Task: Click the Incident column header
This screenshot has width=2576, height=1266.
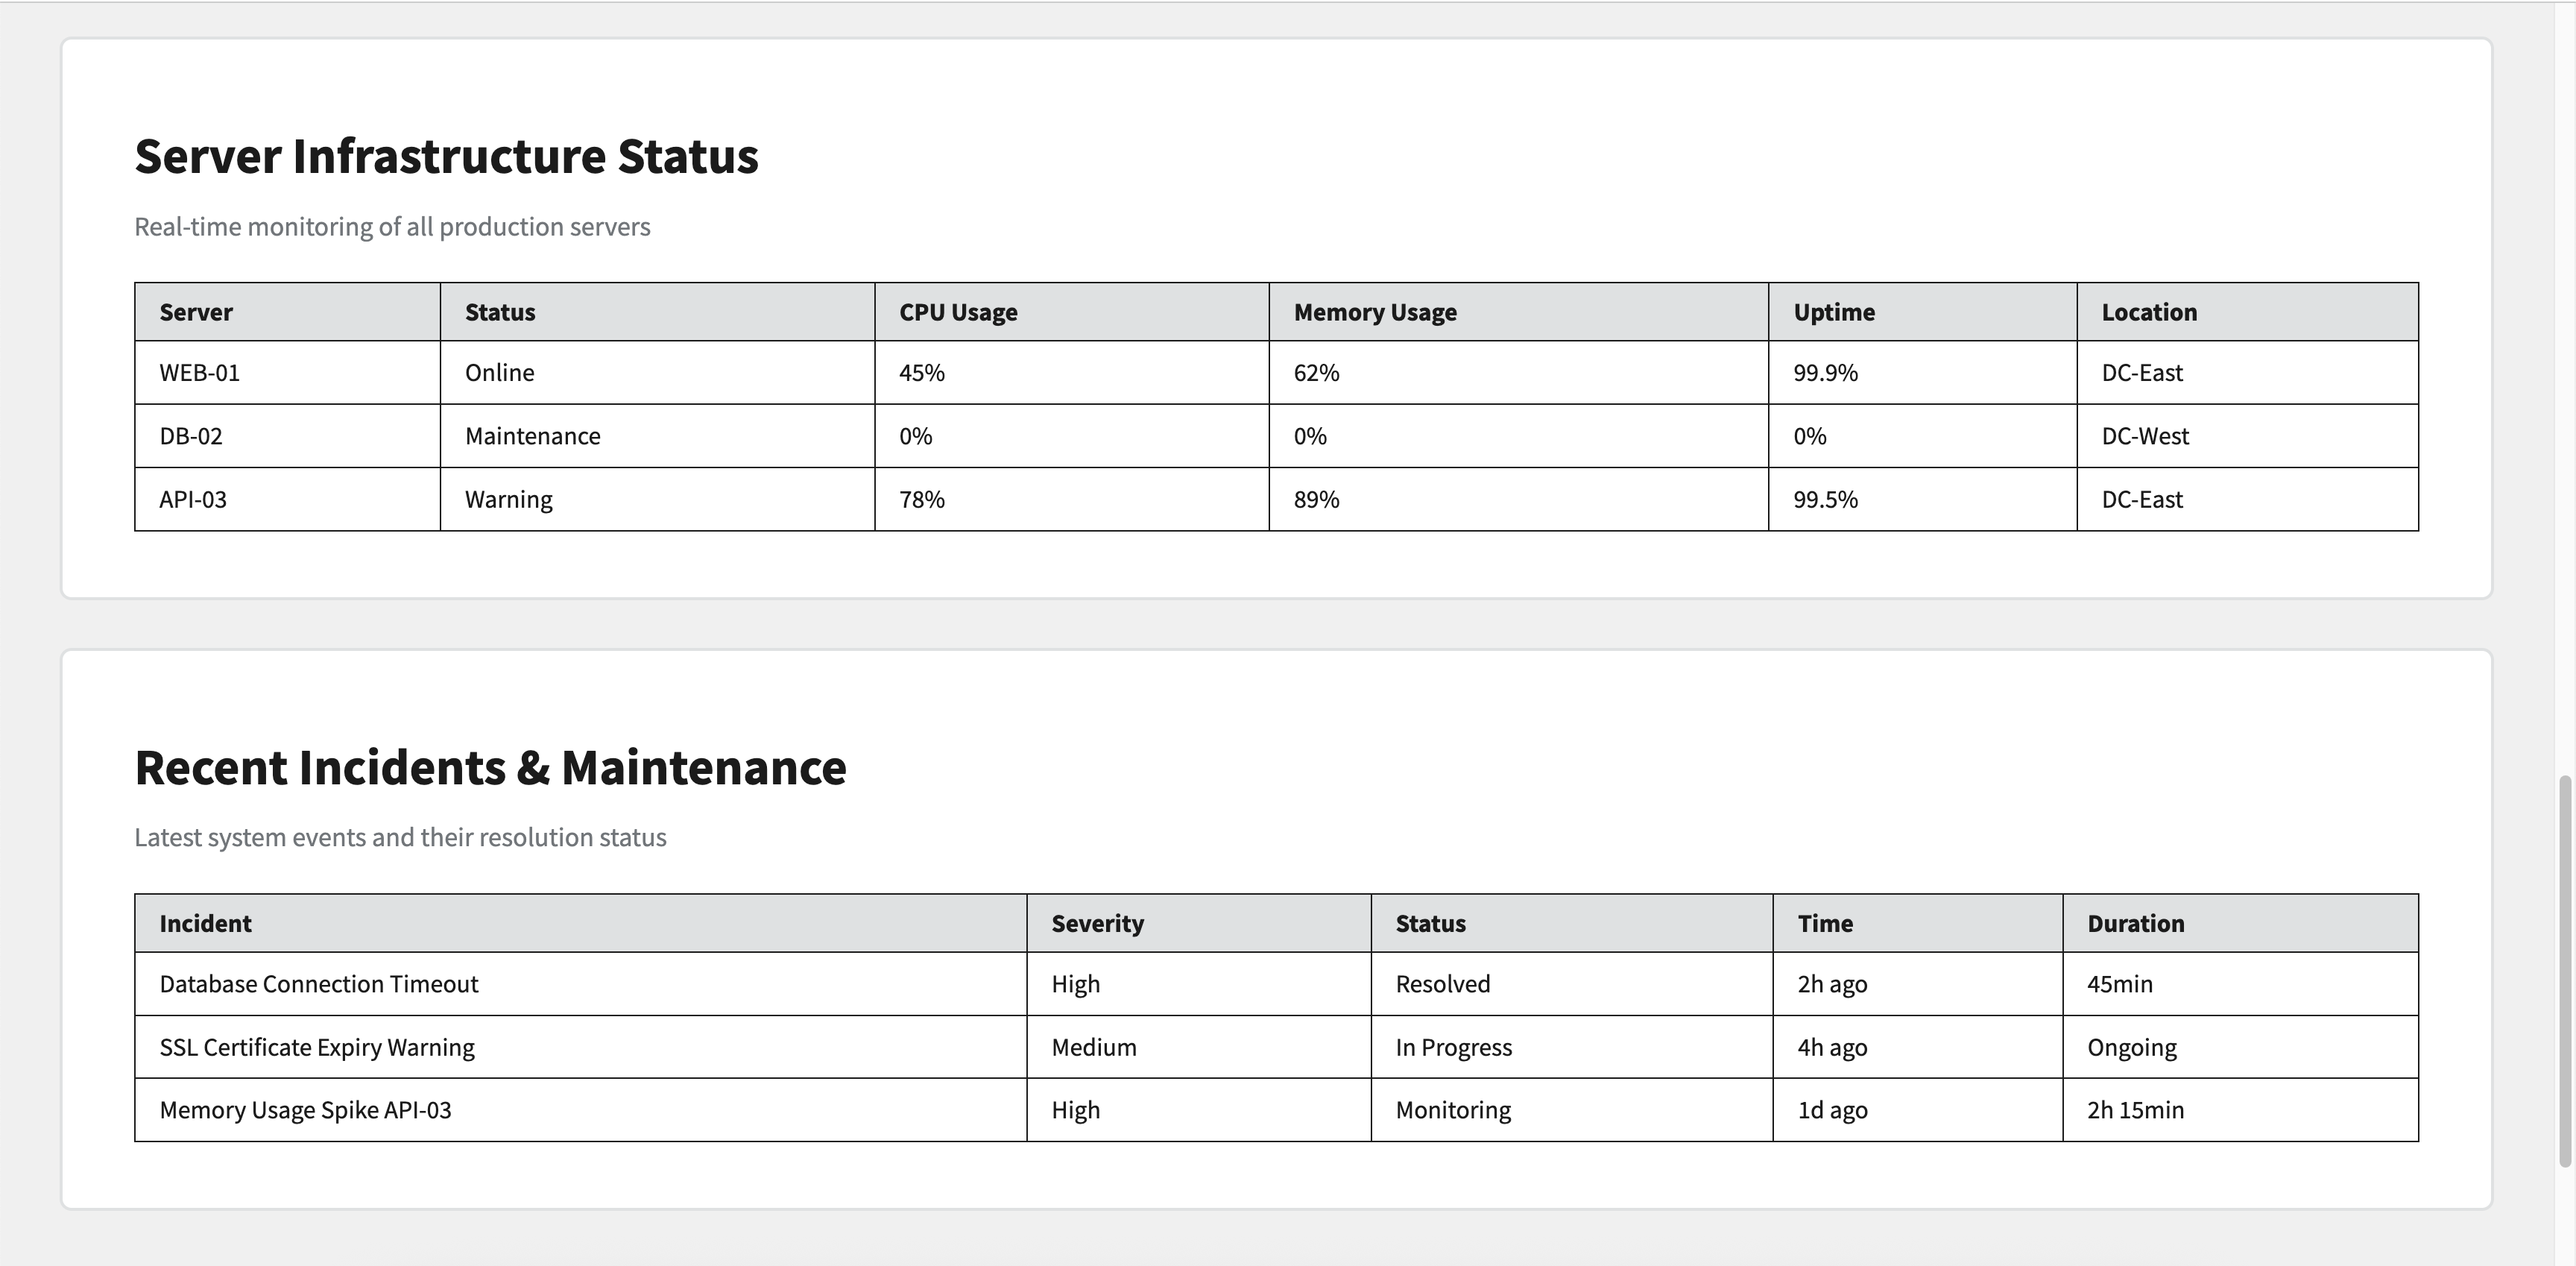Action: pos(206,923)
